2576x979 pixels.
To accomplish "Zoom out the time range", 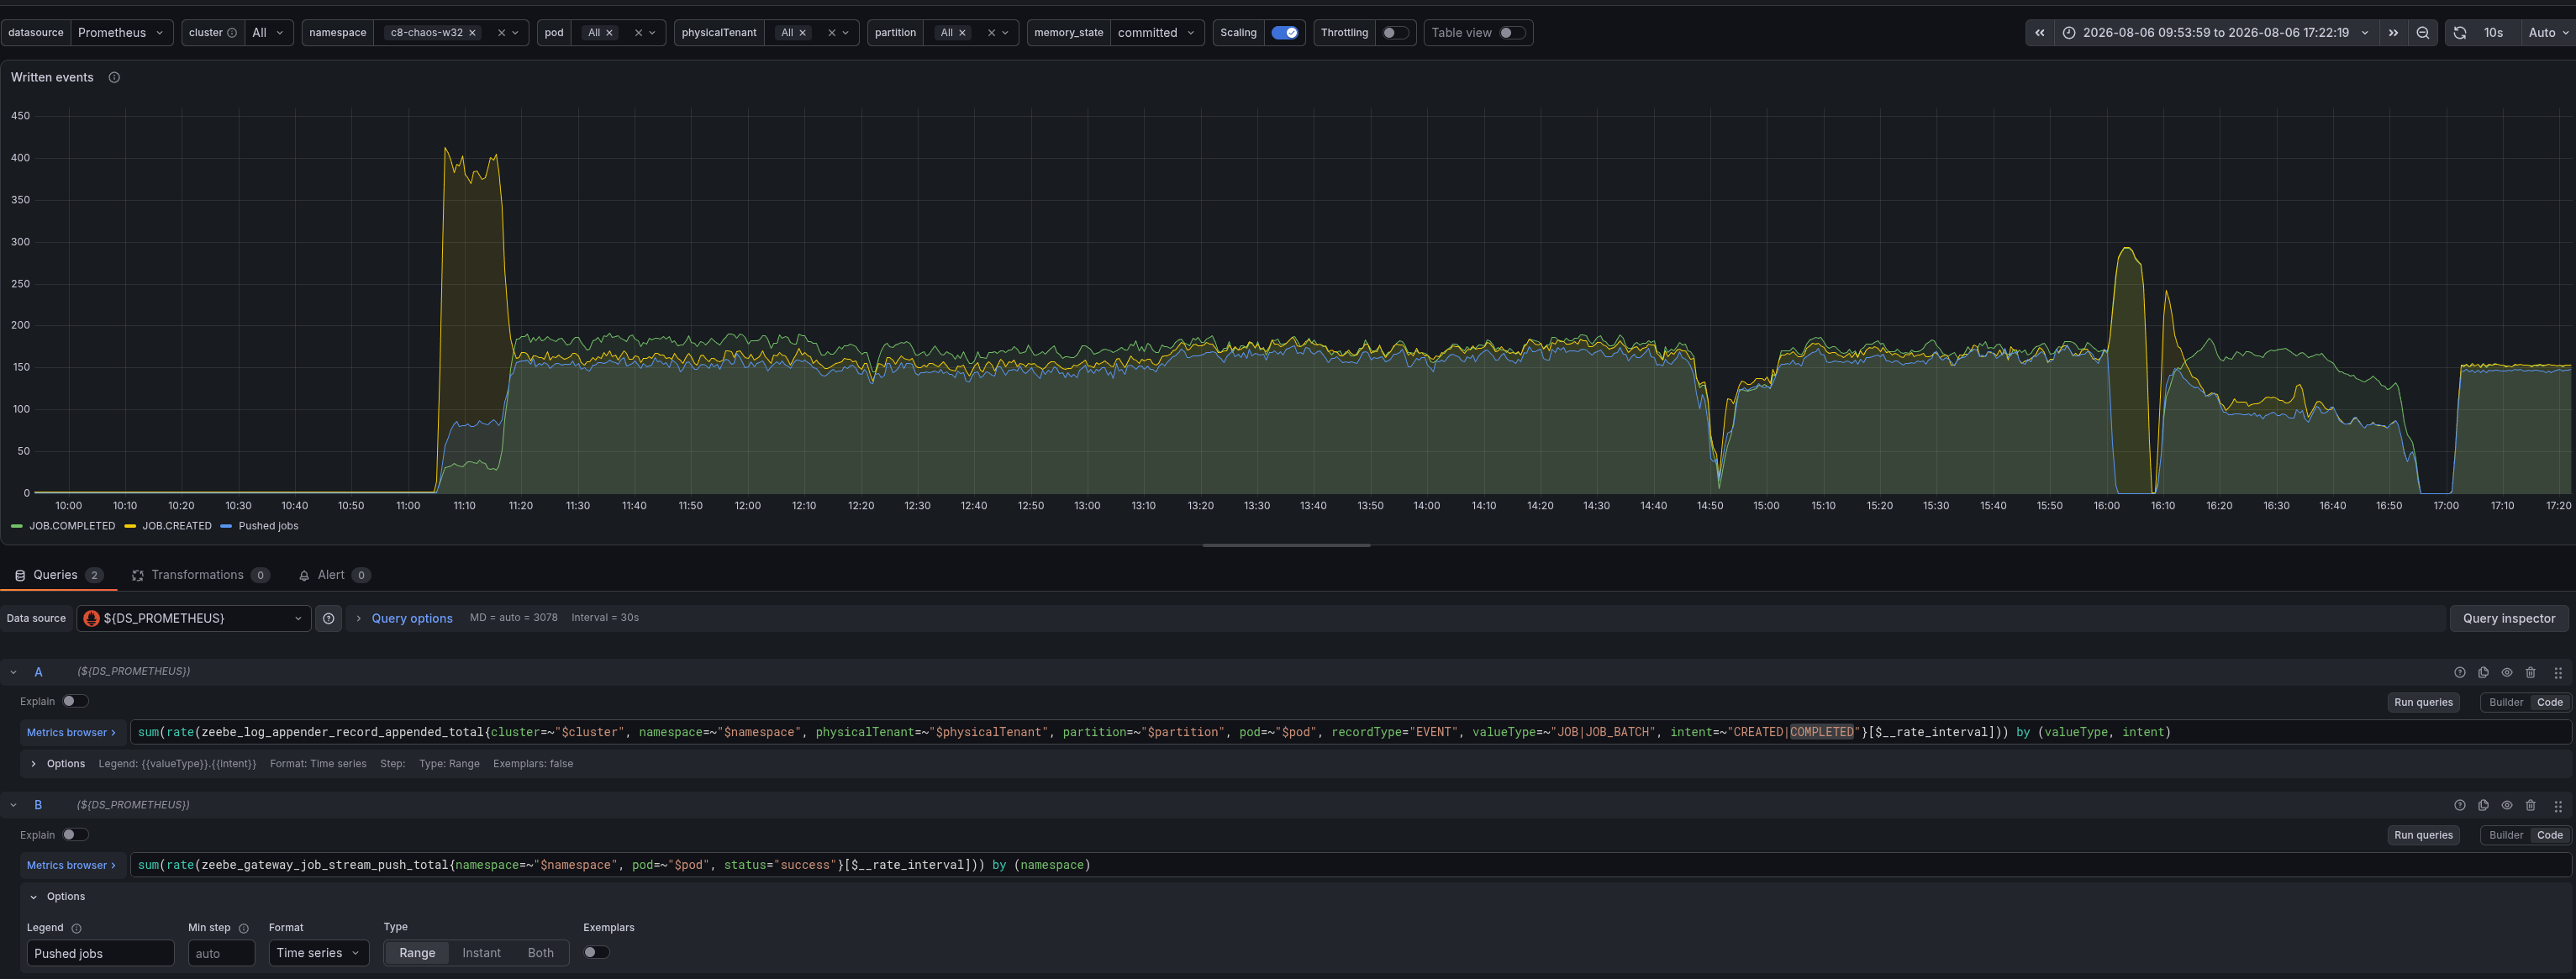I will [2422, 33].
